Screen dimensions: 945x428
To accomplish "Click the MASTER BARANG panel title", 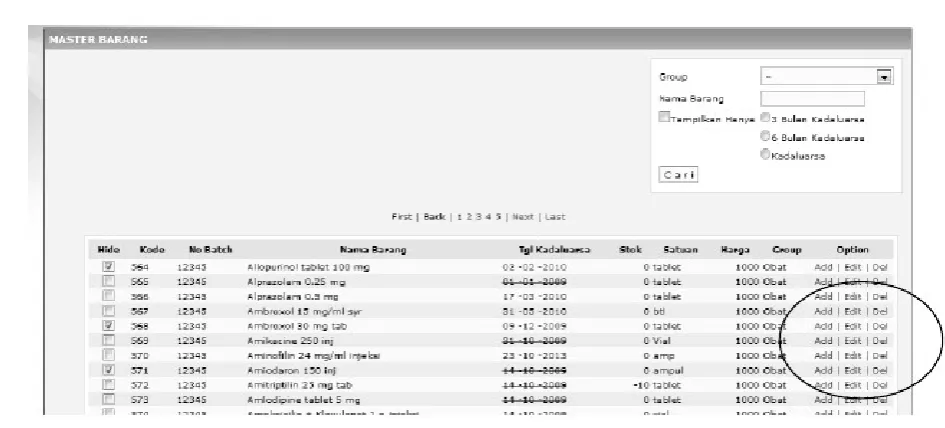I will [98, 40].
